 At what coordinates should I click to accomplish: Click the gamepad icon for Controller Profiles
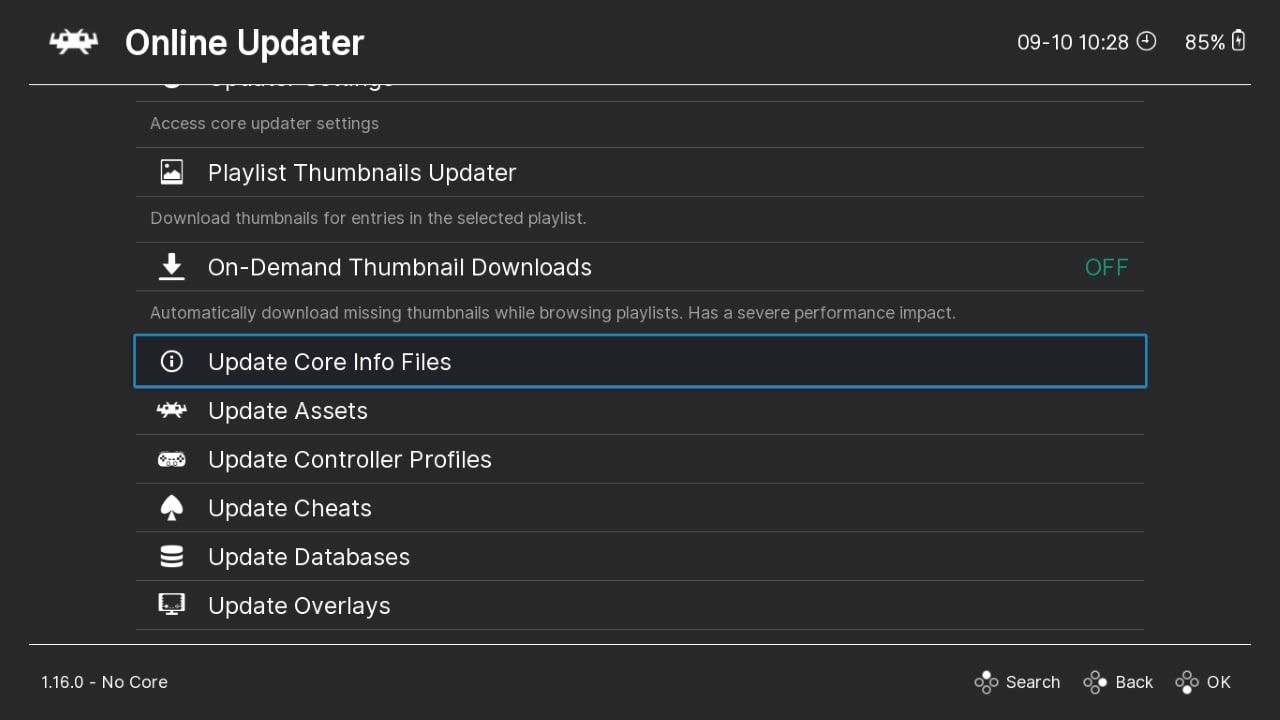(x=172, y=459)
